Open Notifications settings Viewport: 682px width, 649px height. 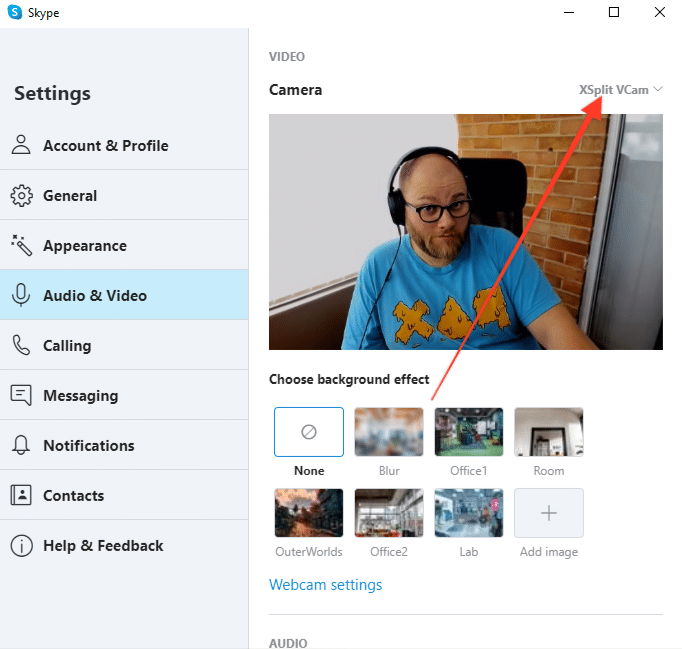(x=124, y=445)
